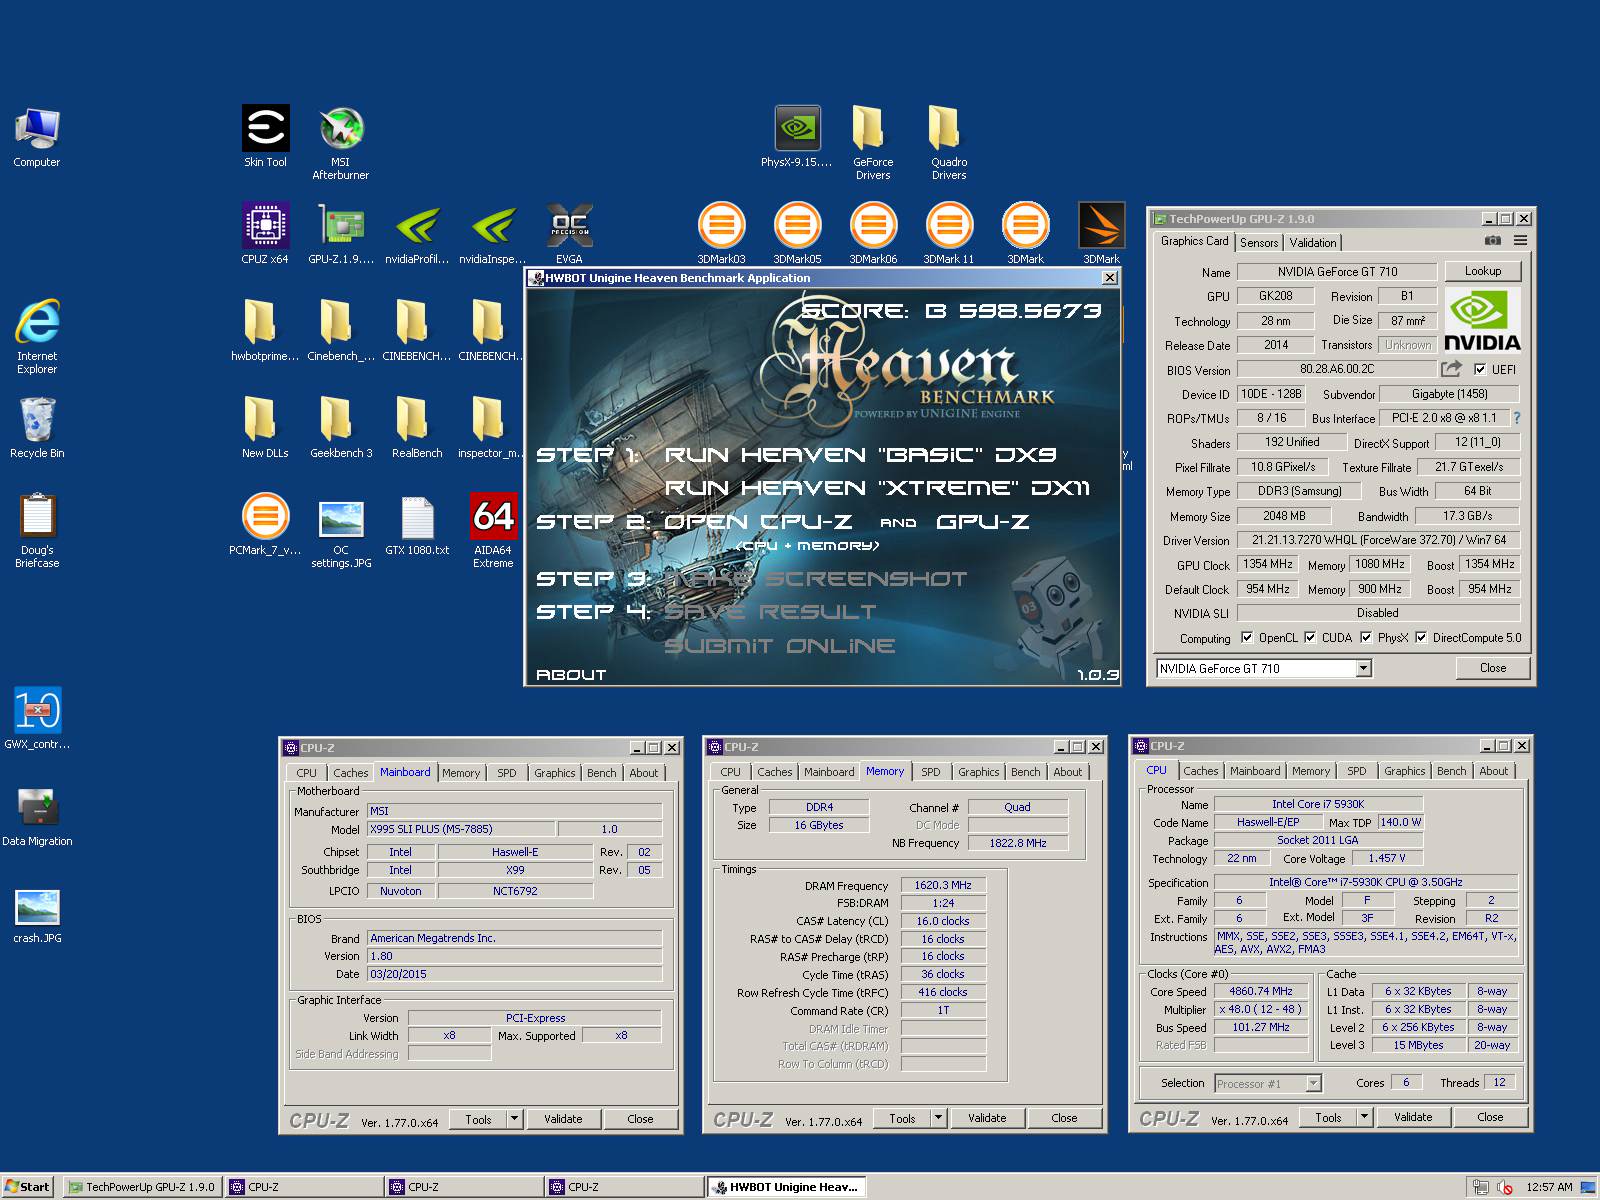
Task: Click the DRAM Frequency value 1620.3 MHz
Action: click(x=943, y=885)
